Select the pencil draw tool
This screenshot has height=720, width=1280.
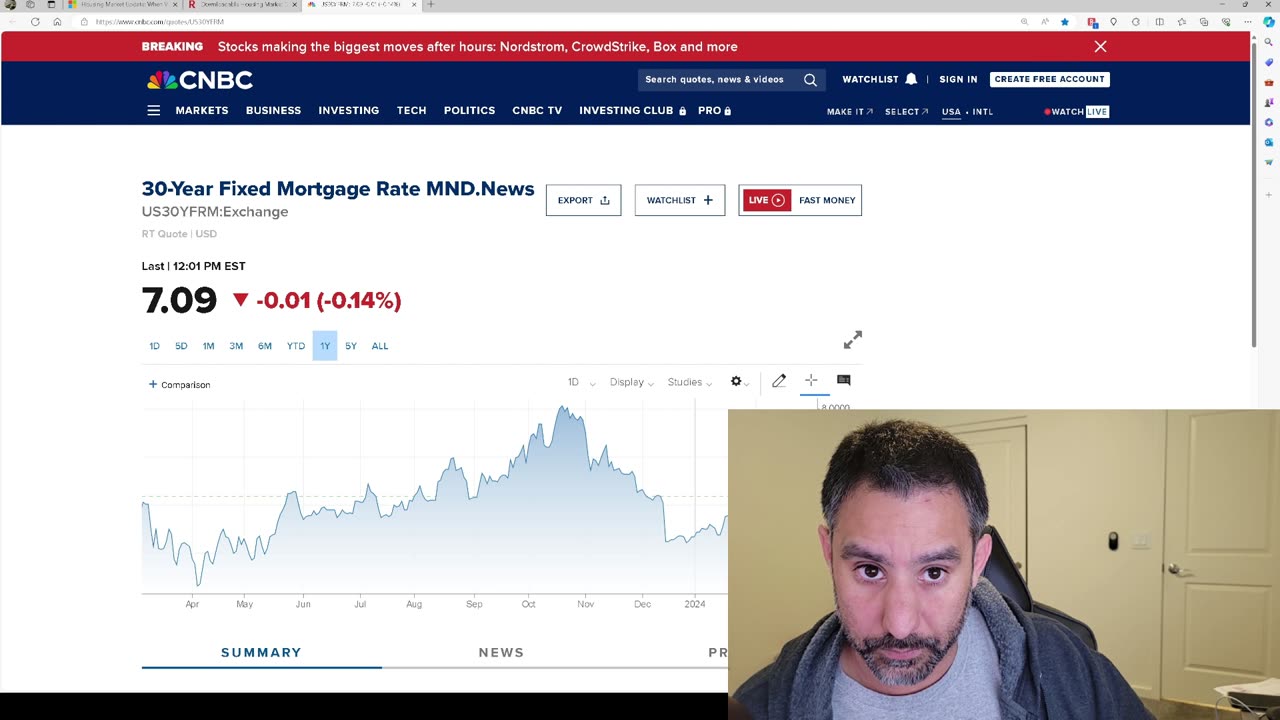tap(779, 380)
